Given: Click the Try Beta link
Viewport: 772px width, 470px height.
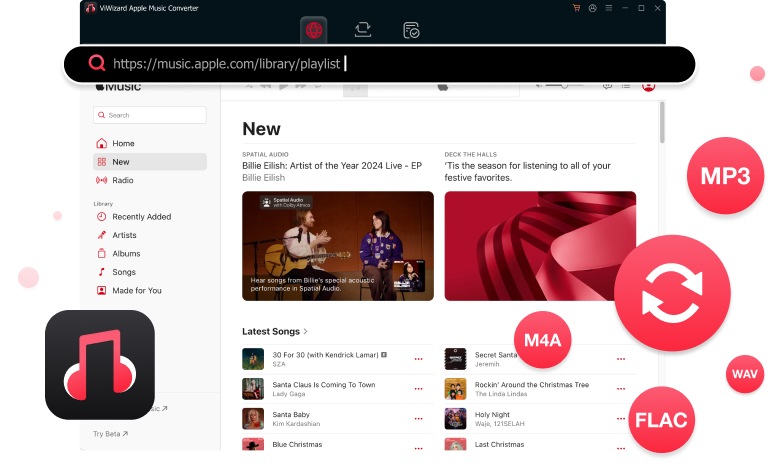Looking at the screenshot, I should point(110,434).
